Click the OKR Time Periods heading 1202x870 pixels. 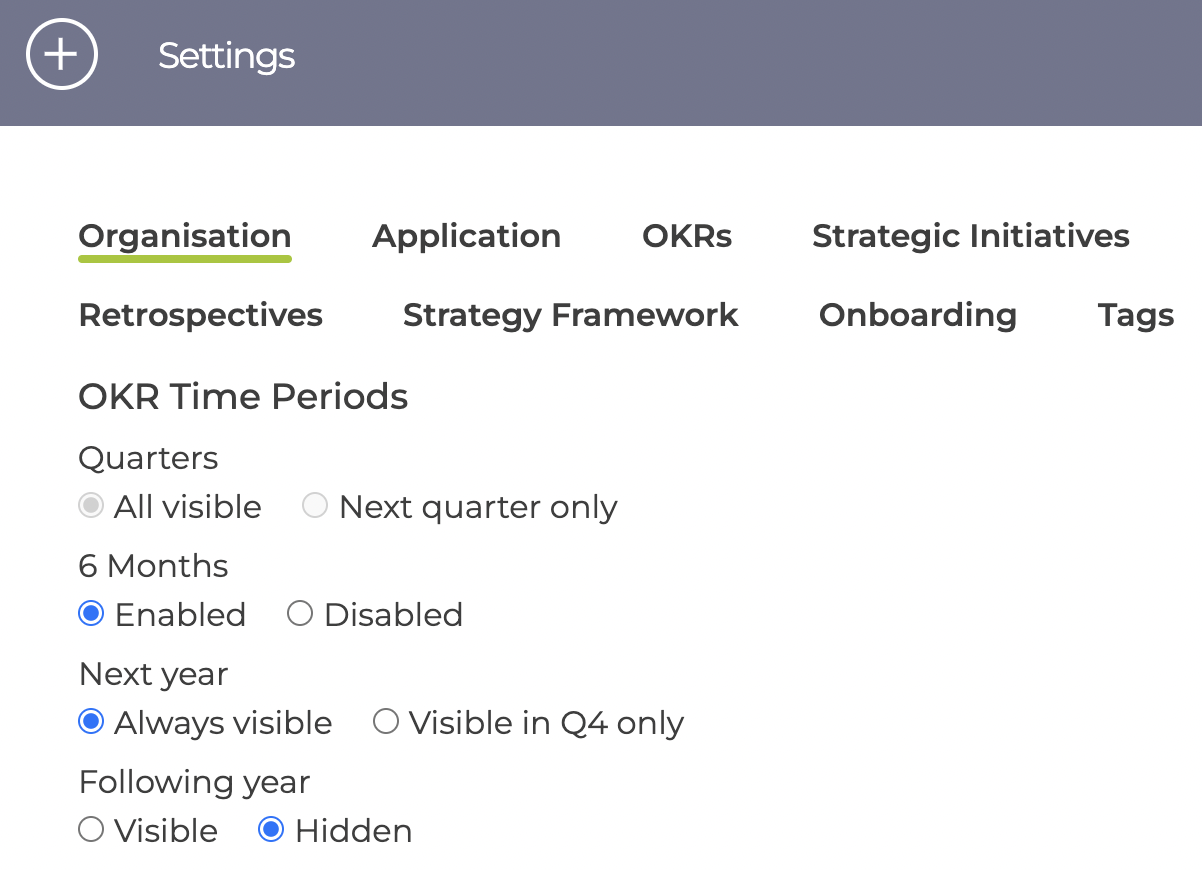click(x=244, y=397)
